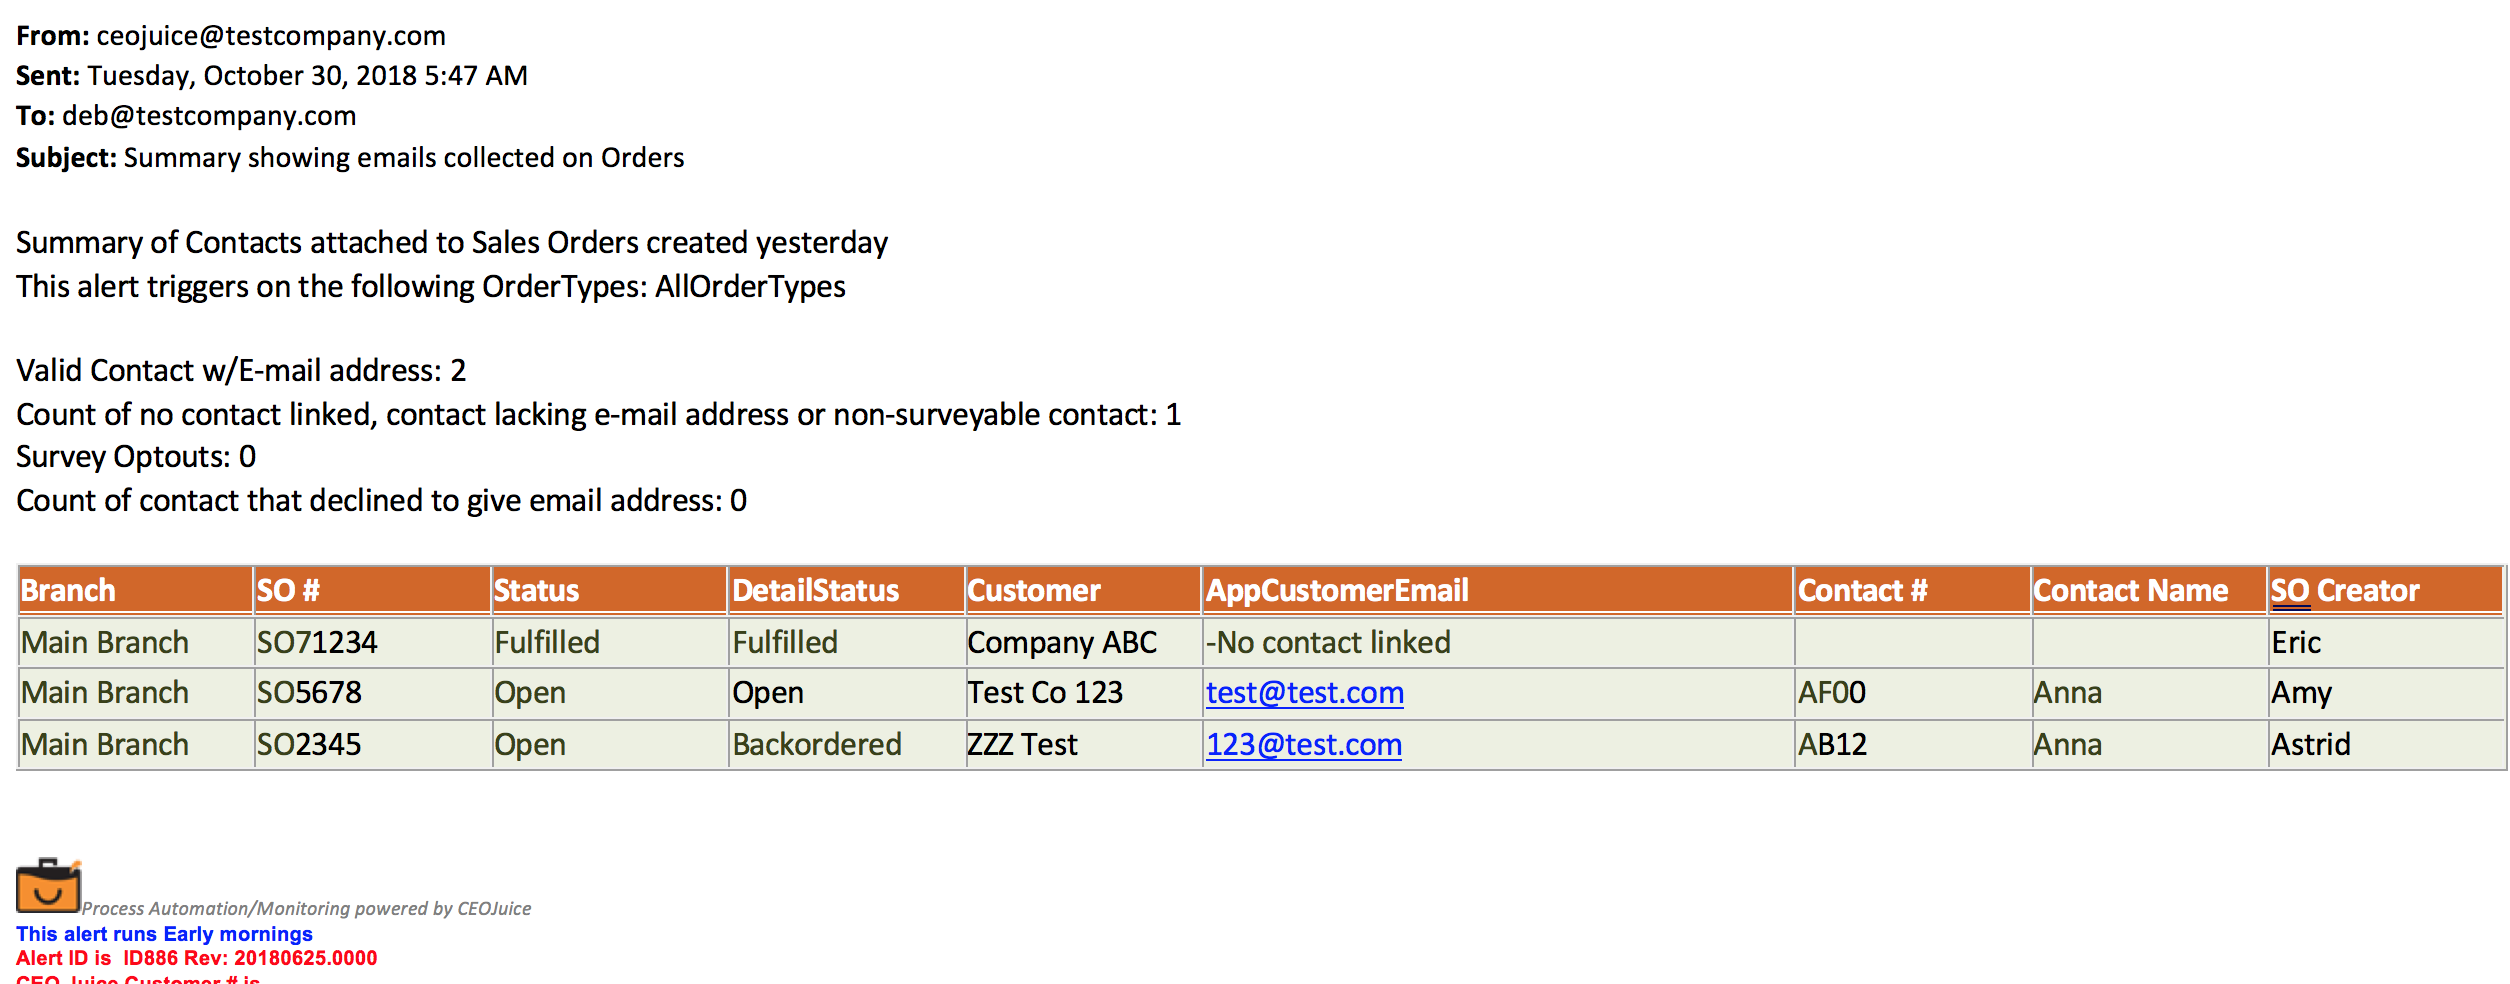This screenshot has width=2510, height=984.
Task: Click the sender address ceojuice@testcompany.com
Action: [x=271, y=36]
